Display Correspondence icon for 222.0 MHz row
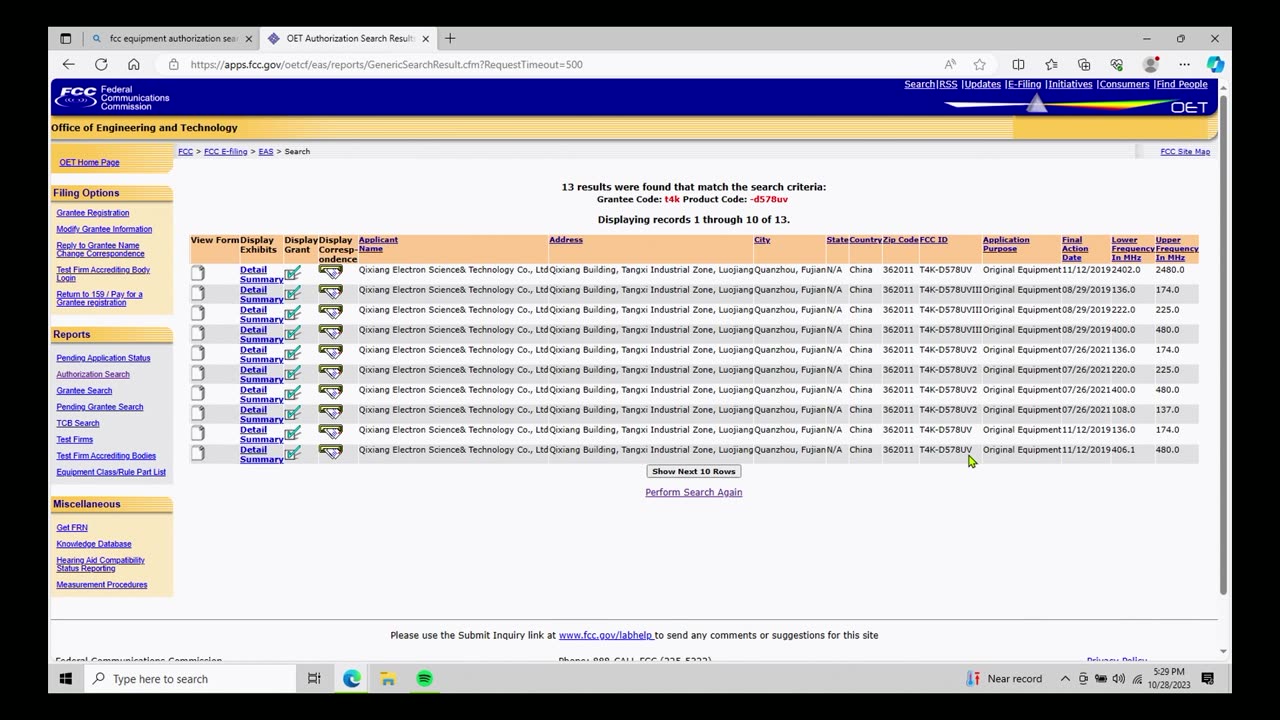1280x720 pixels. [x=330, y=312]
